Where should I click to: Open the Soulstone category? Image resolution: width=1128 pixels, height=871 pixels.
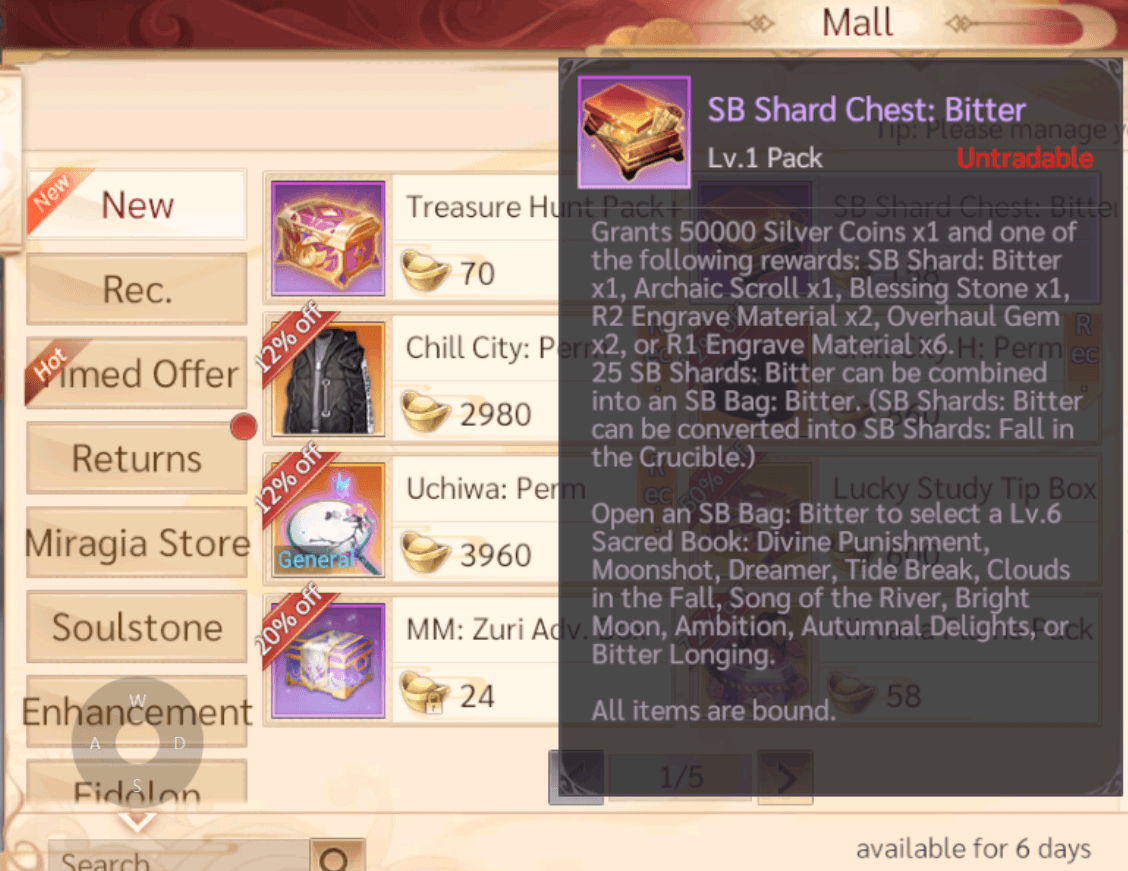click(x=137, y=627)
